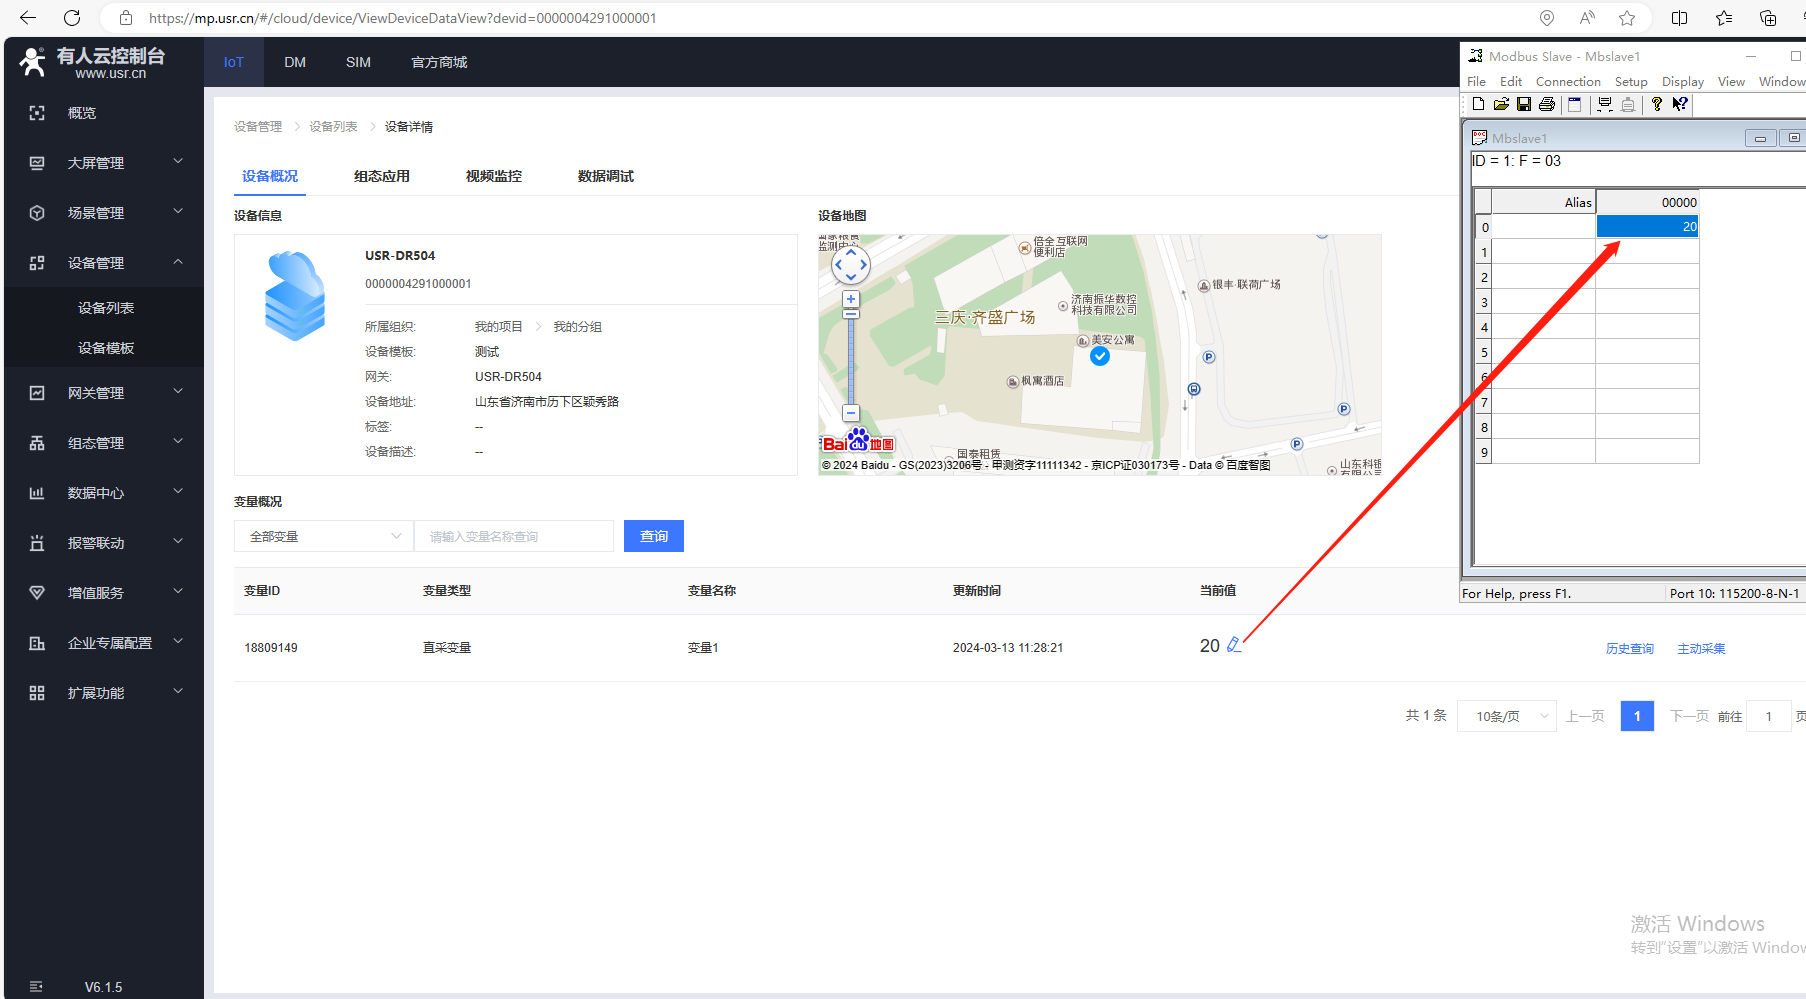
Task: Open the 历史查询 link for 变量1
Action: (x=1629, y=648)
